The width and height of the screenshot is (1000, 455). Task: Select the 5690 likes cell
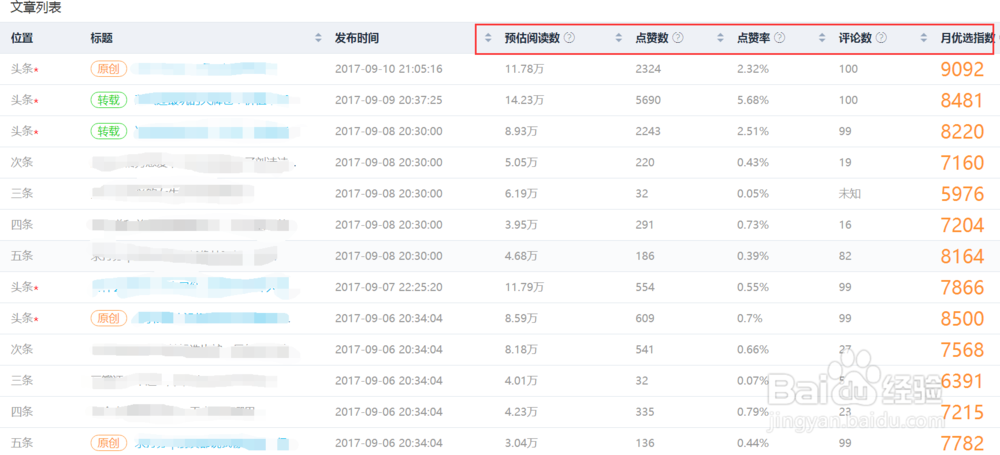648,100
